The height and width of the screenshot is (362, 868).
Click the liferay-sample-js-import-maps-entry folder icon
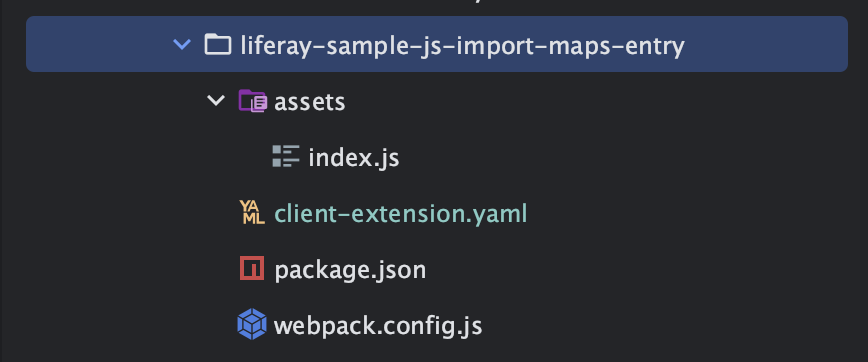pyautogui.click(x=218, y=44)
